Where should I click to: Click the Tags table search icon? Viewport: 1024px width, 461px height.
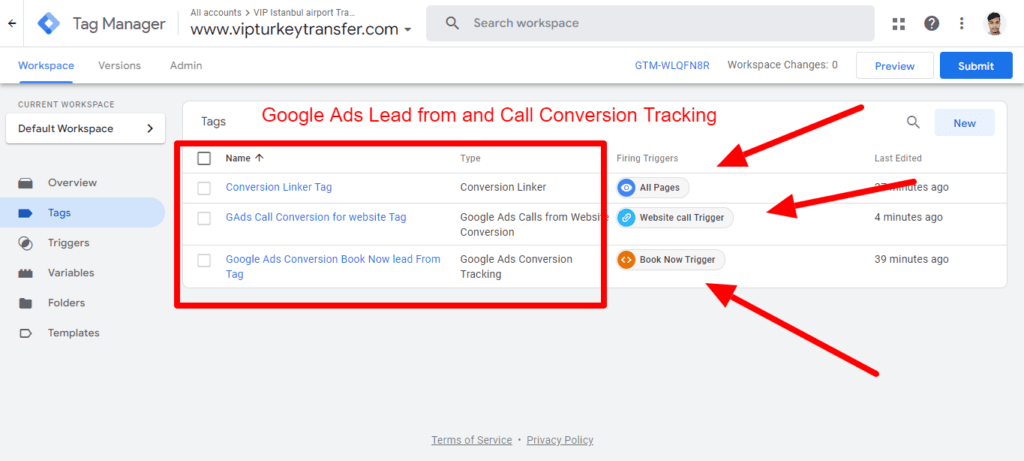pos(913,122)
